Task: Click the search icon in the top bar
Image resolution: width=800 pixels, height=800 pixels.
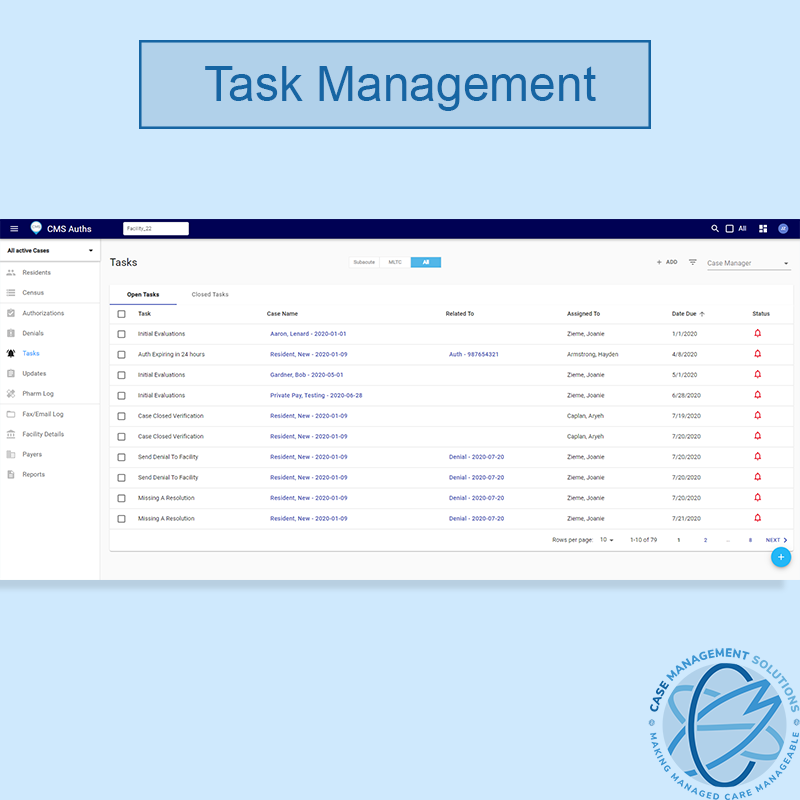Action: coord(713,228)
